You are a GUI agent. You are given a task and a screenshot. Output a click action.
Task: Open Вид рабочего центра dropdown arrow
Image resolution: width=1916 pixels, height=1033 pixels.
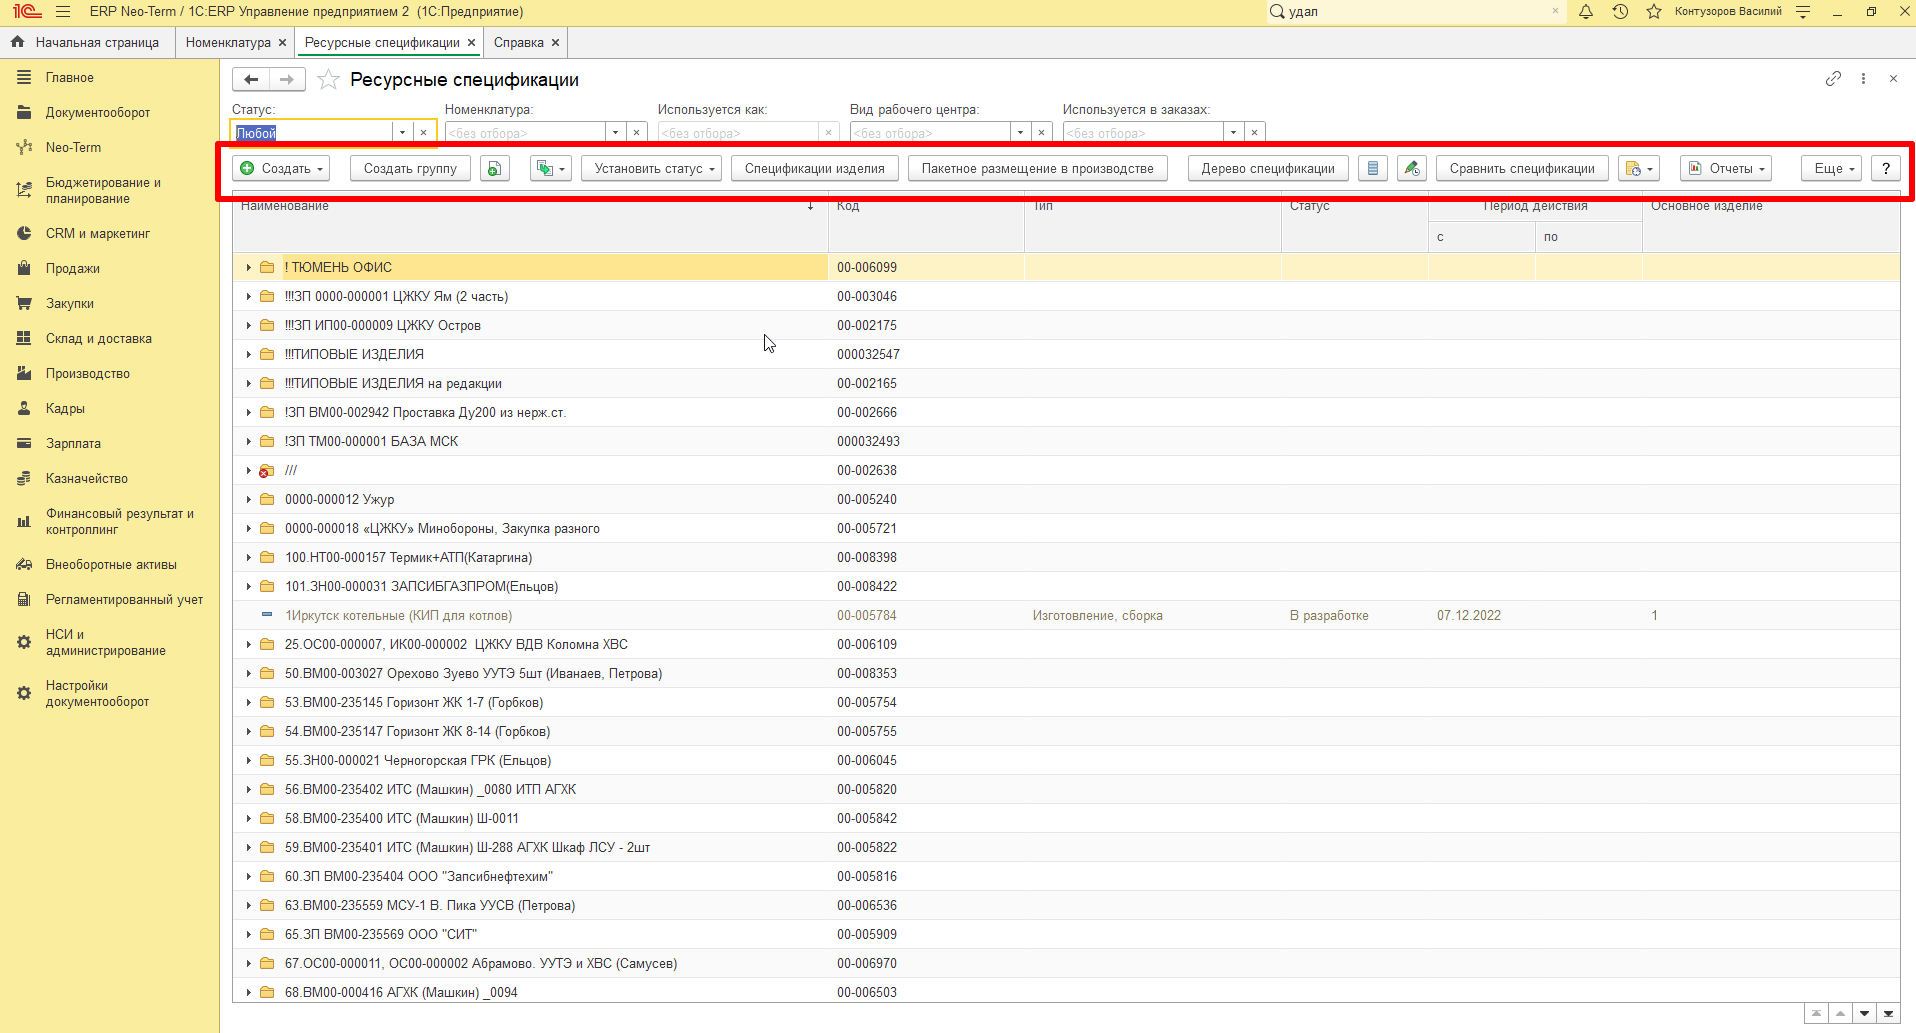[x=1020, y=133]
